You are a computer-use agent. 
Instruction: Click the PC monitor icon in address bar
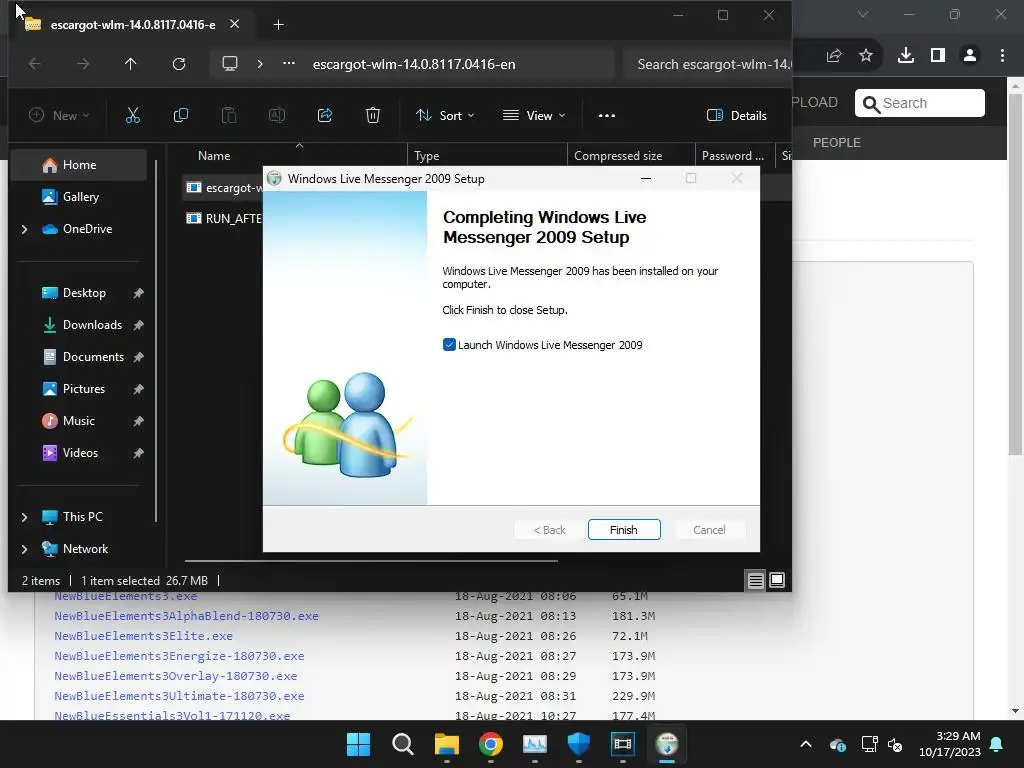[230, 64]
